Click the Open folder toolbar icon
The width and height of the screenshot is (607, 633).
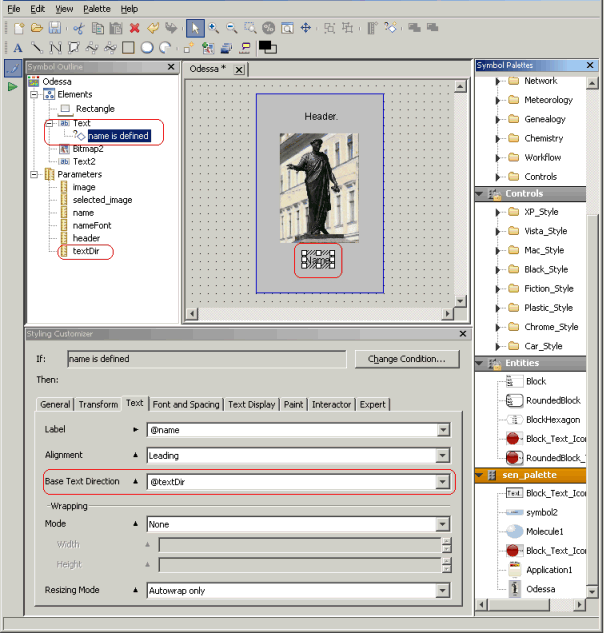36,28
